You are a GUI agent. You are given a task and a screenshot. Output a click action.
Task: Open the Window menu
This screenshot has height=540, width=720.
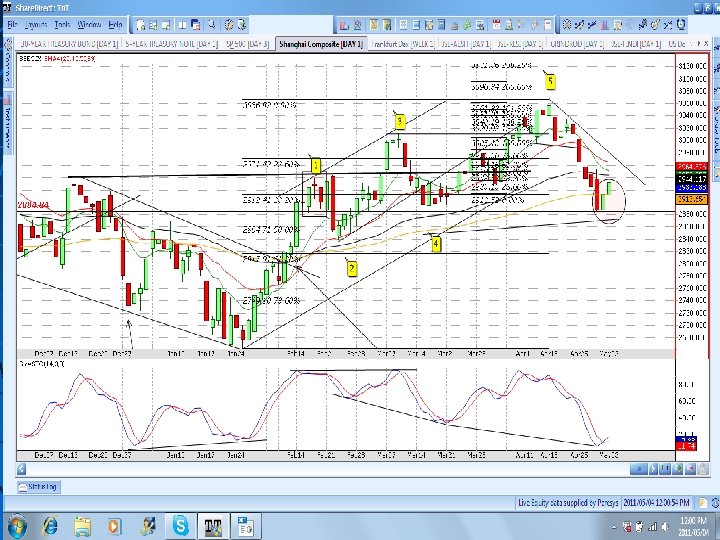click(x=89, y=25)
